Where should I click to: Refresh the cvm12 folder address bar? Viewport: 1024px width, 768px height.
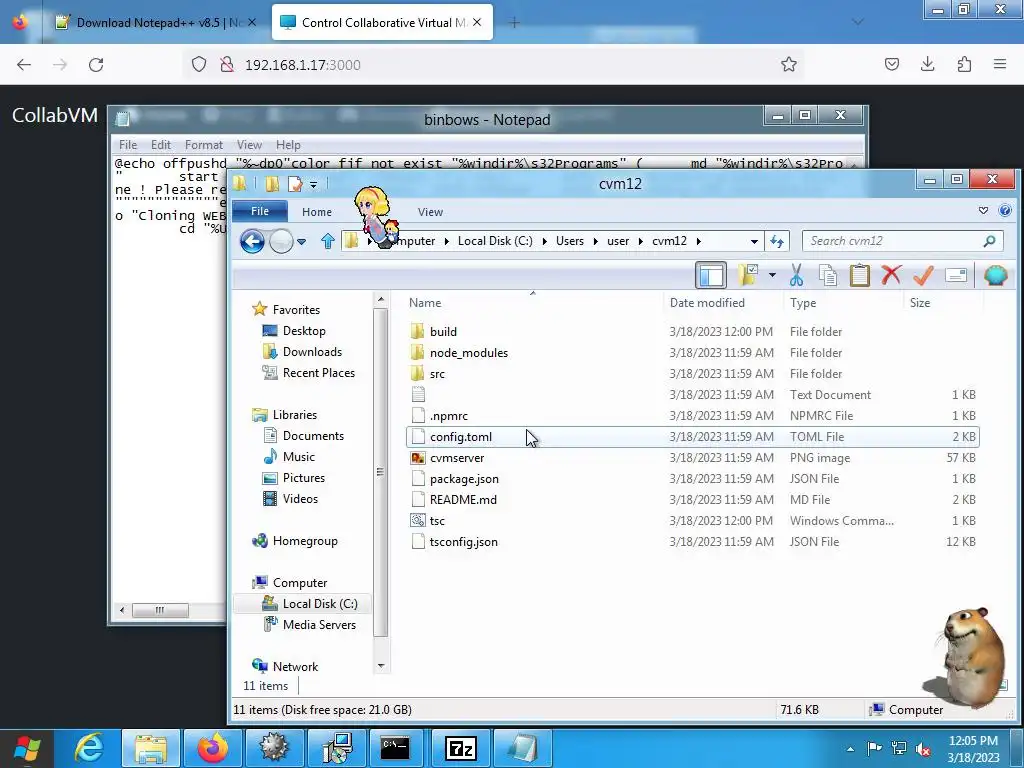(x=776, y=241)
